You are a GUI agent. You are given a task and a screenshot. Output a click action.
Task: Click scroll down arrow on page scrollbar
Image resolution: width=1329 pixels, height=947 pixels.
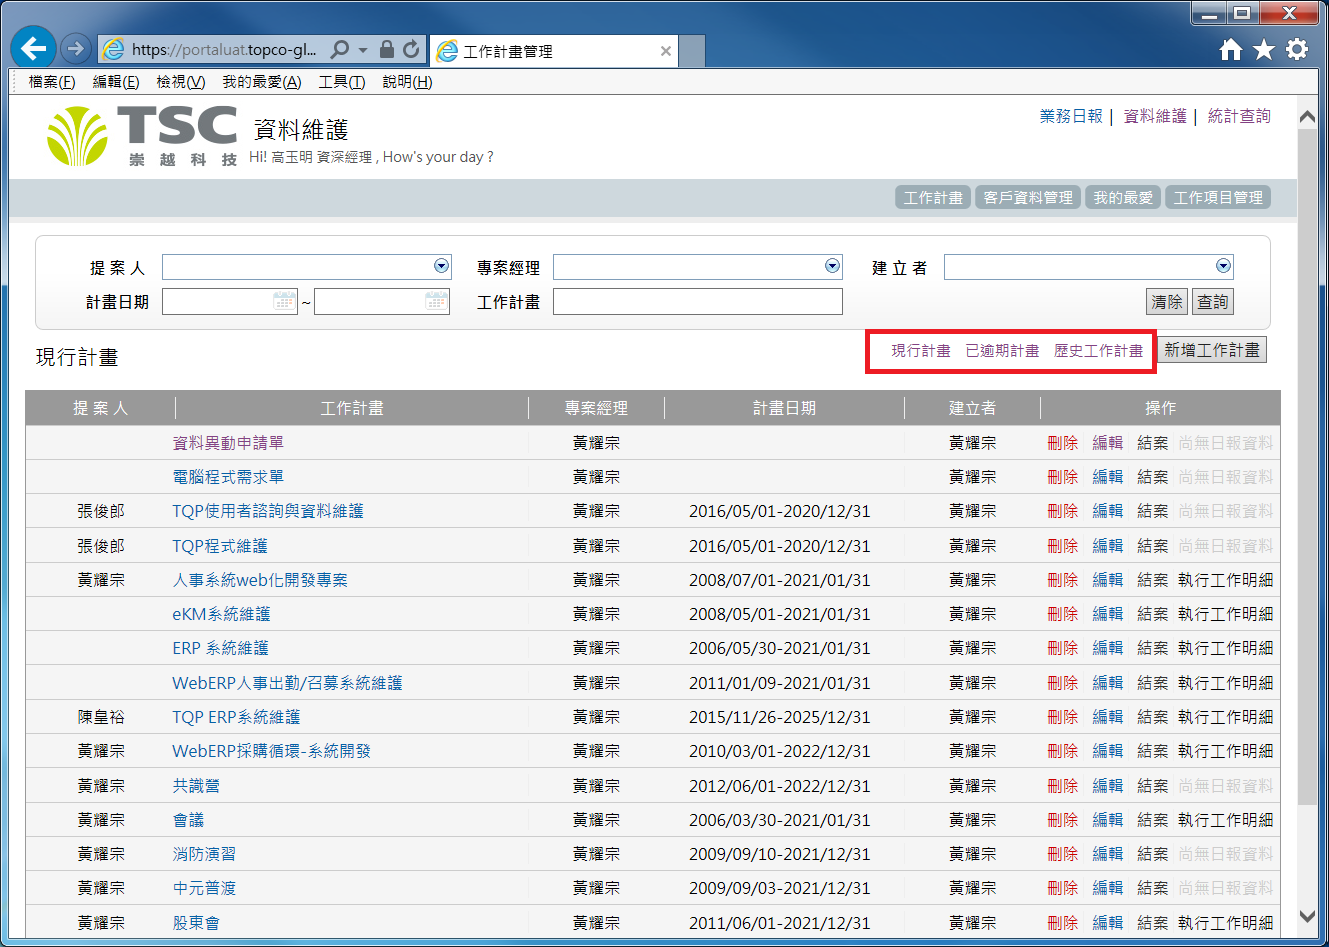click(x=1306, y=915)
